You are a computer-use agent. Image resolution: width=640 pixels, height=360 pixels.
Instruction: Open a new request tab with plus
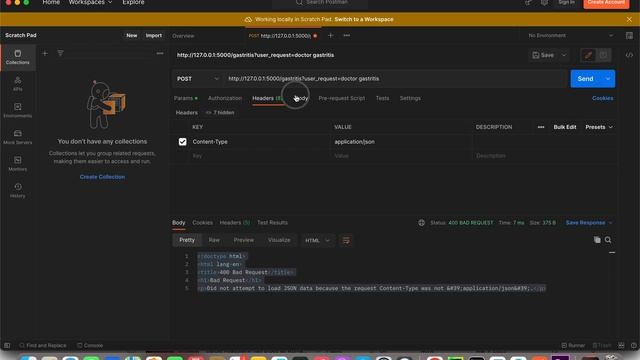[331, 36]
